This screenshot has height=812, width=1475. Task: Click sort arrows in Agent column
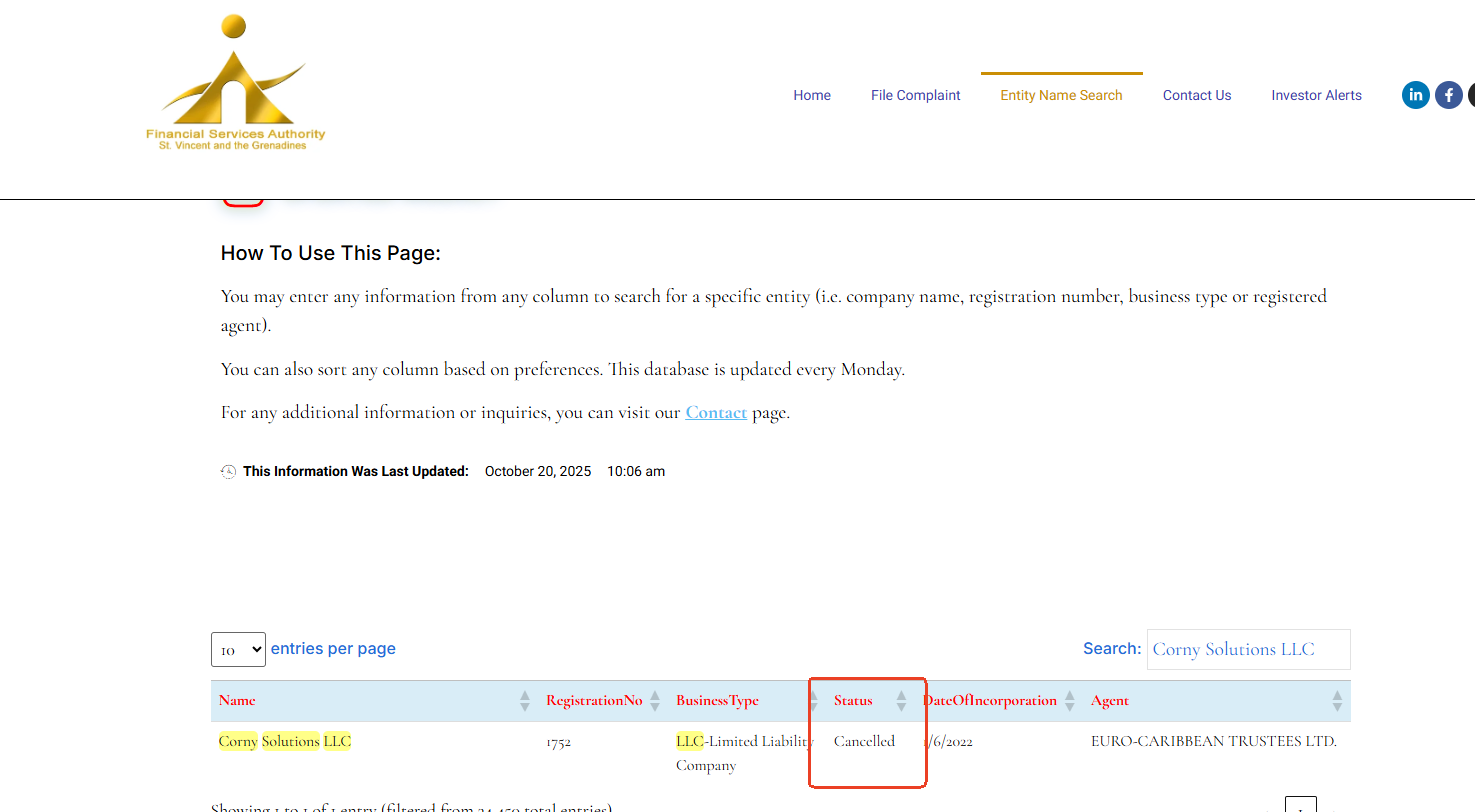1337,701
